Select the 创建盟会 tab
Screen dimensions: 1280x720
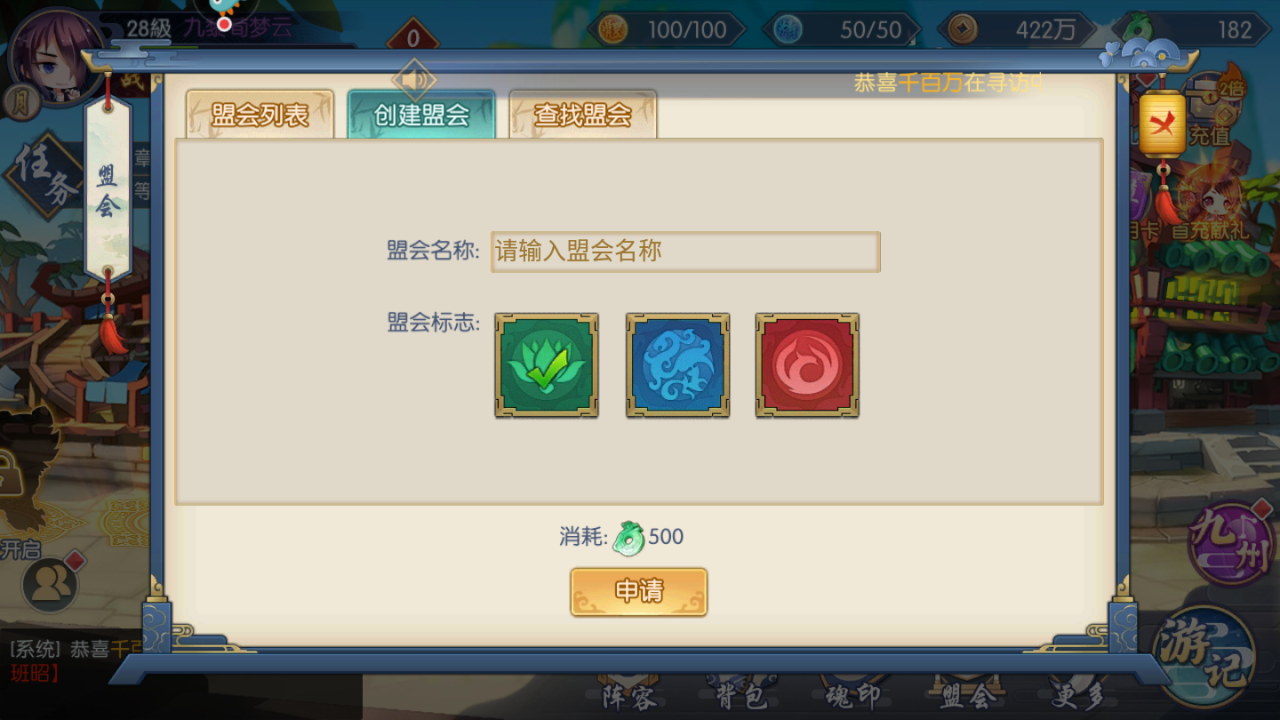click(421, 114)
